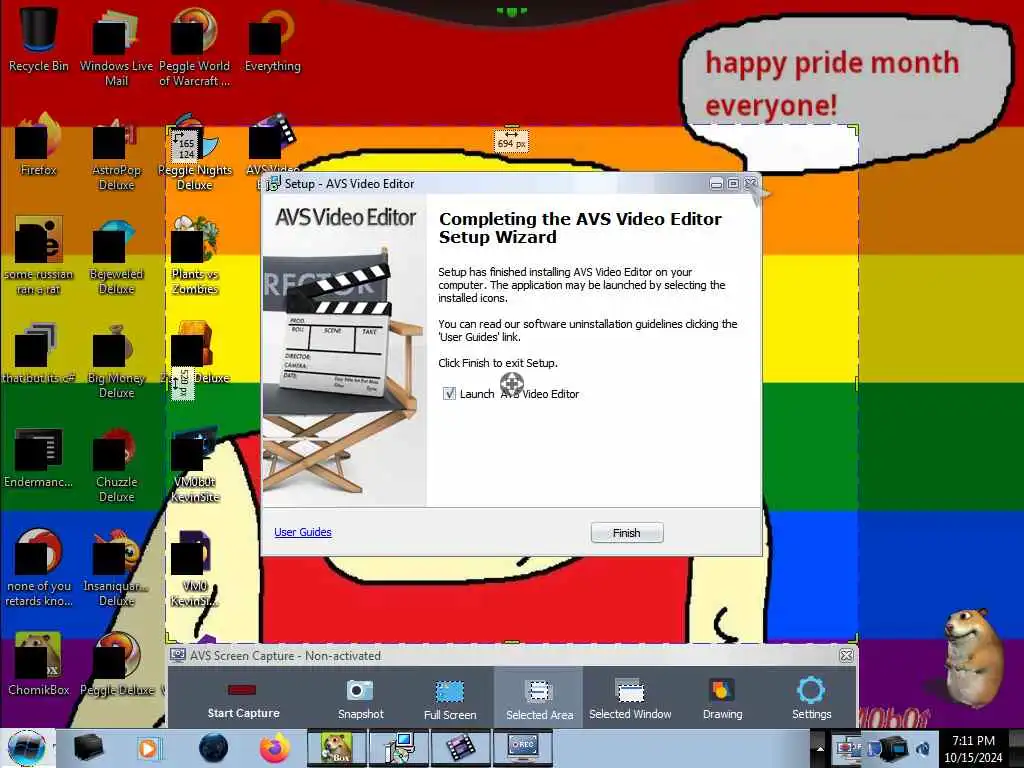Select the Selected Area capture mode
Image resolution: width=1024 pixels, height=768 pixels.
tap(539, 699)
